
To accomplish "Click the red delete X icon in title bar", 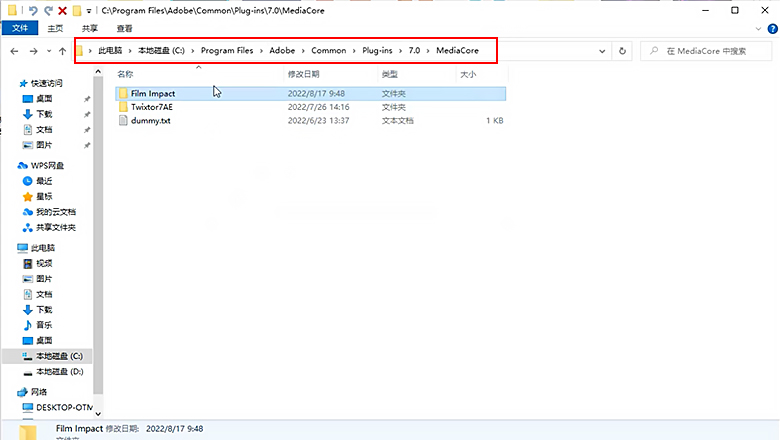I will tap(62, 10).
